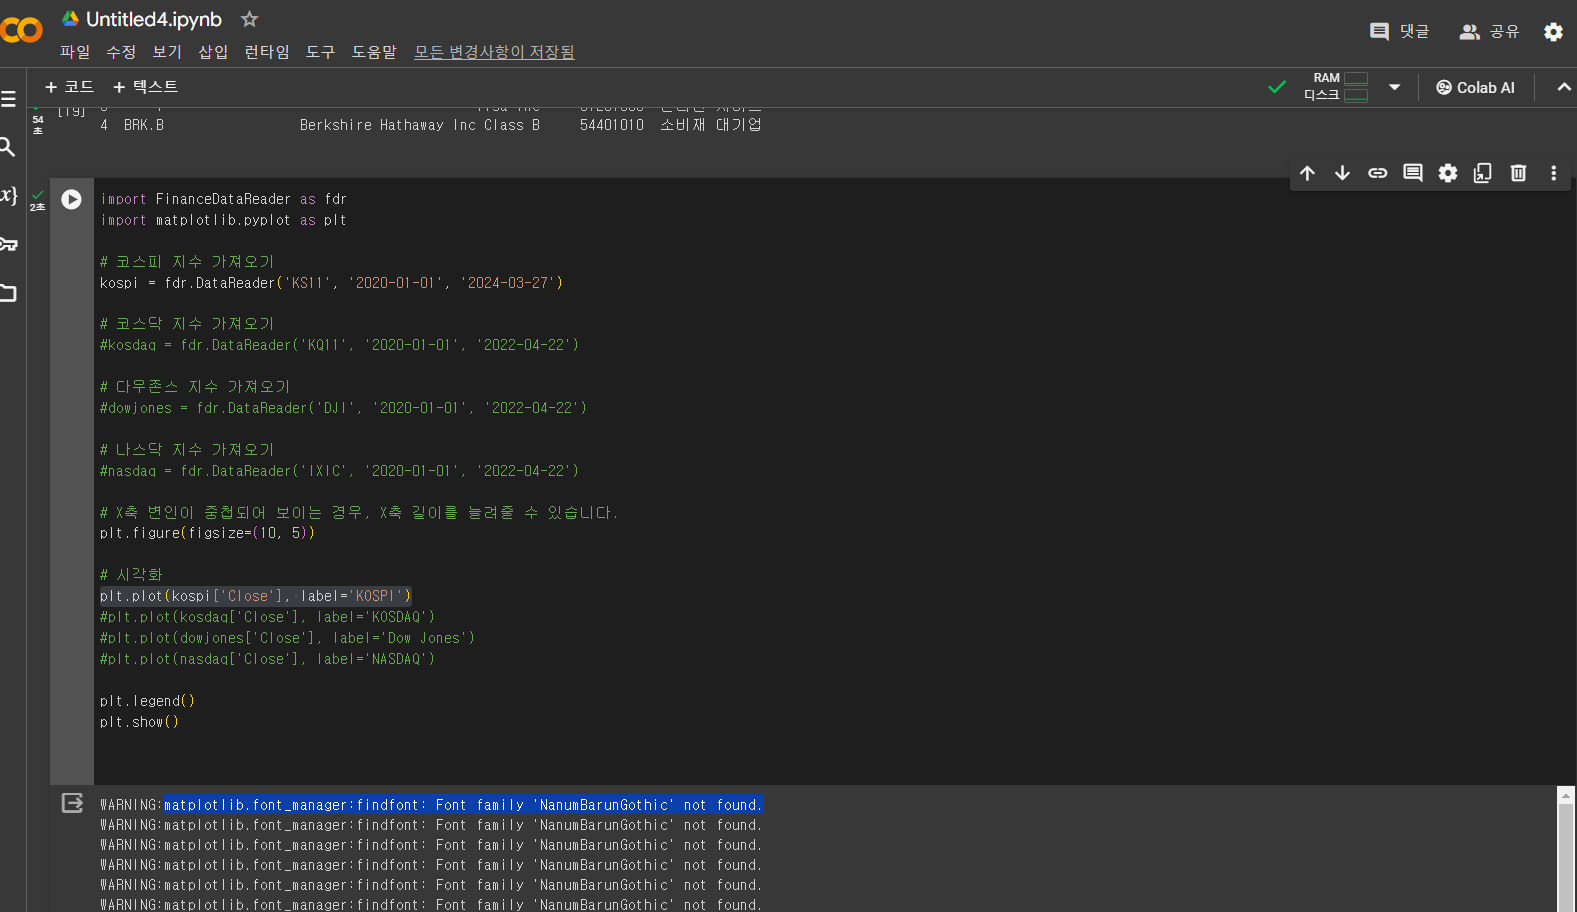Open more cell actions menu
This screenshot has height=912, width=1577.
click(1553, 173)
